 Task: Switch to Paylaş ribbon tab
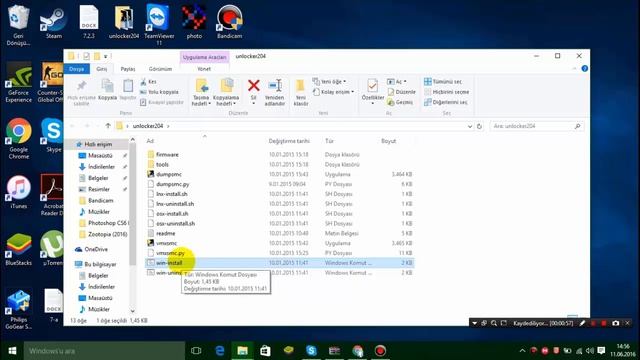point(128,69)
